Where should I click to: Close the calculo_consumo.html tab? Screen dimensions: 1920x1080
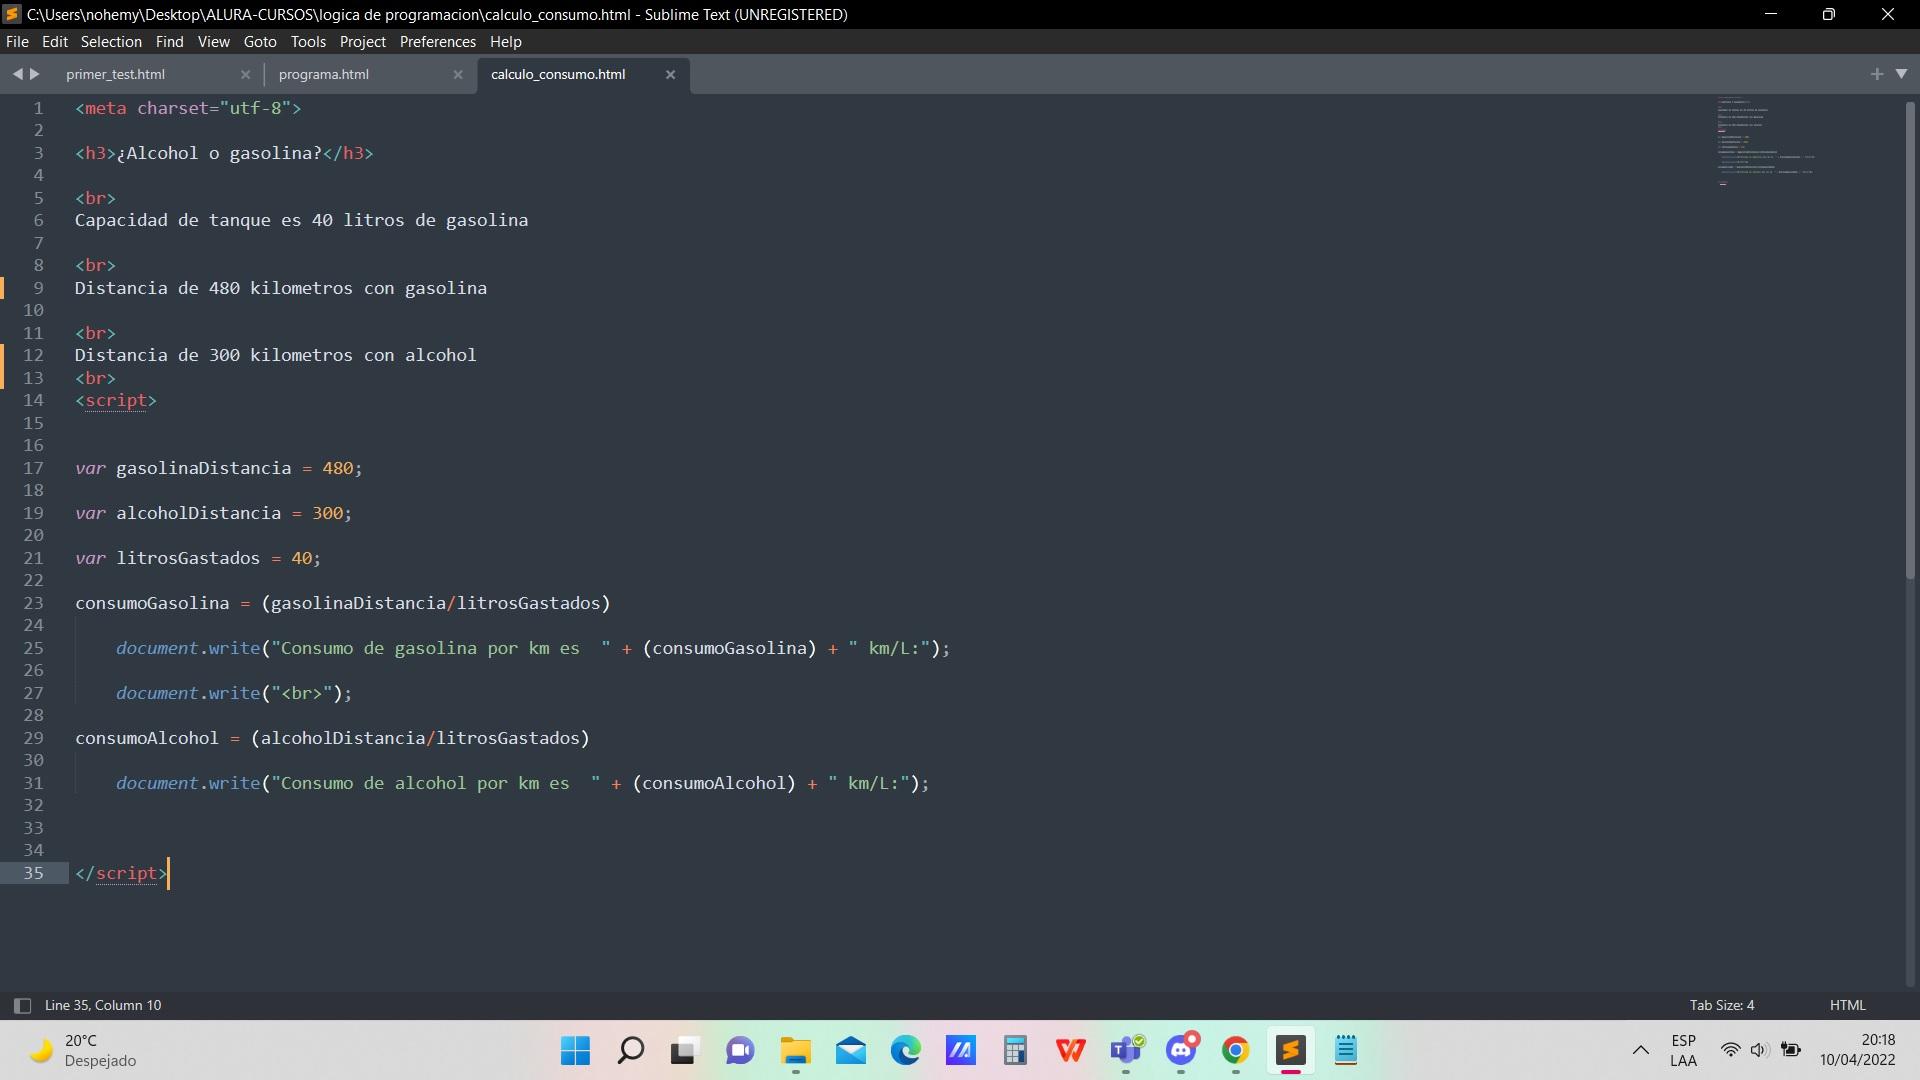[x=670, y=75]
